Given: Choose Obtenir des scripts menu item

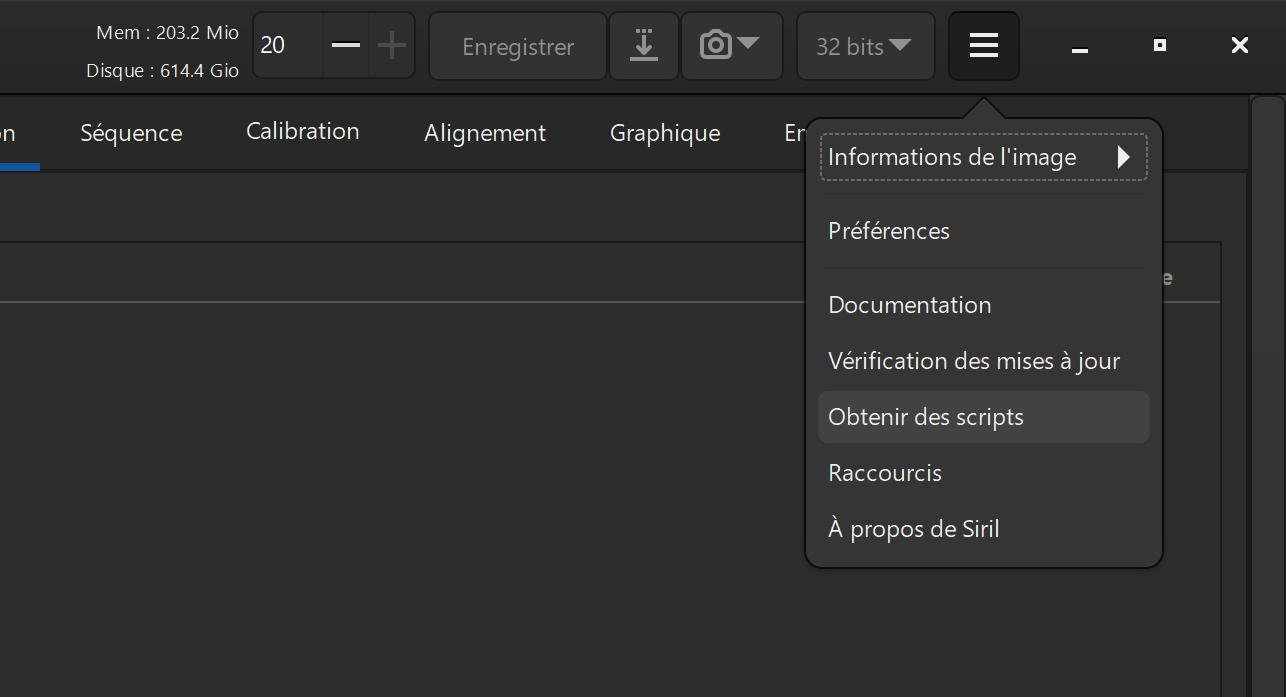Looking at the screenshot, I should pos(926,417).
